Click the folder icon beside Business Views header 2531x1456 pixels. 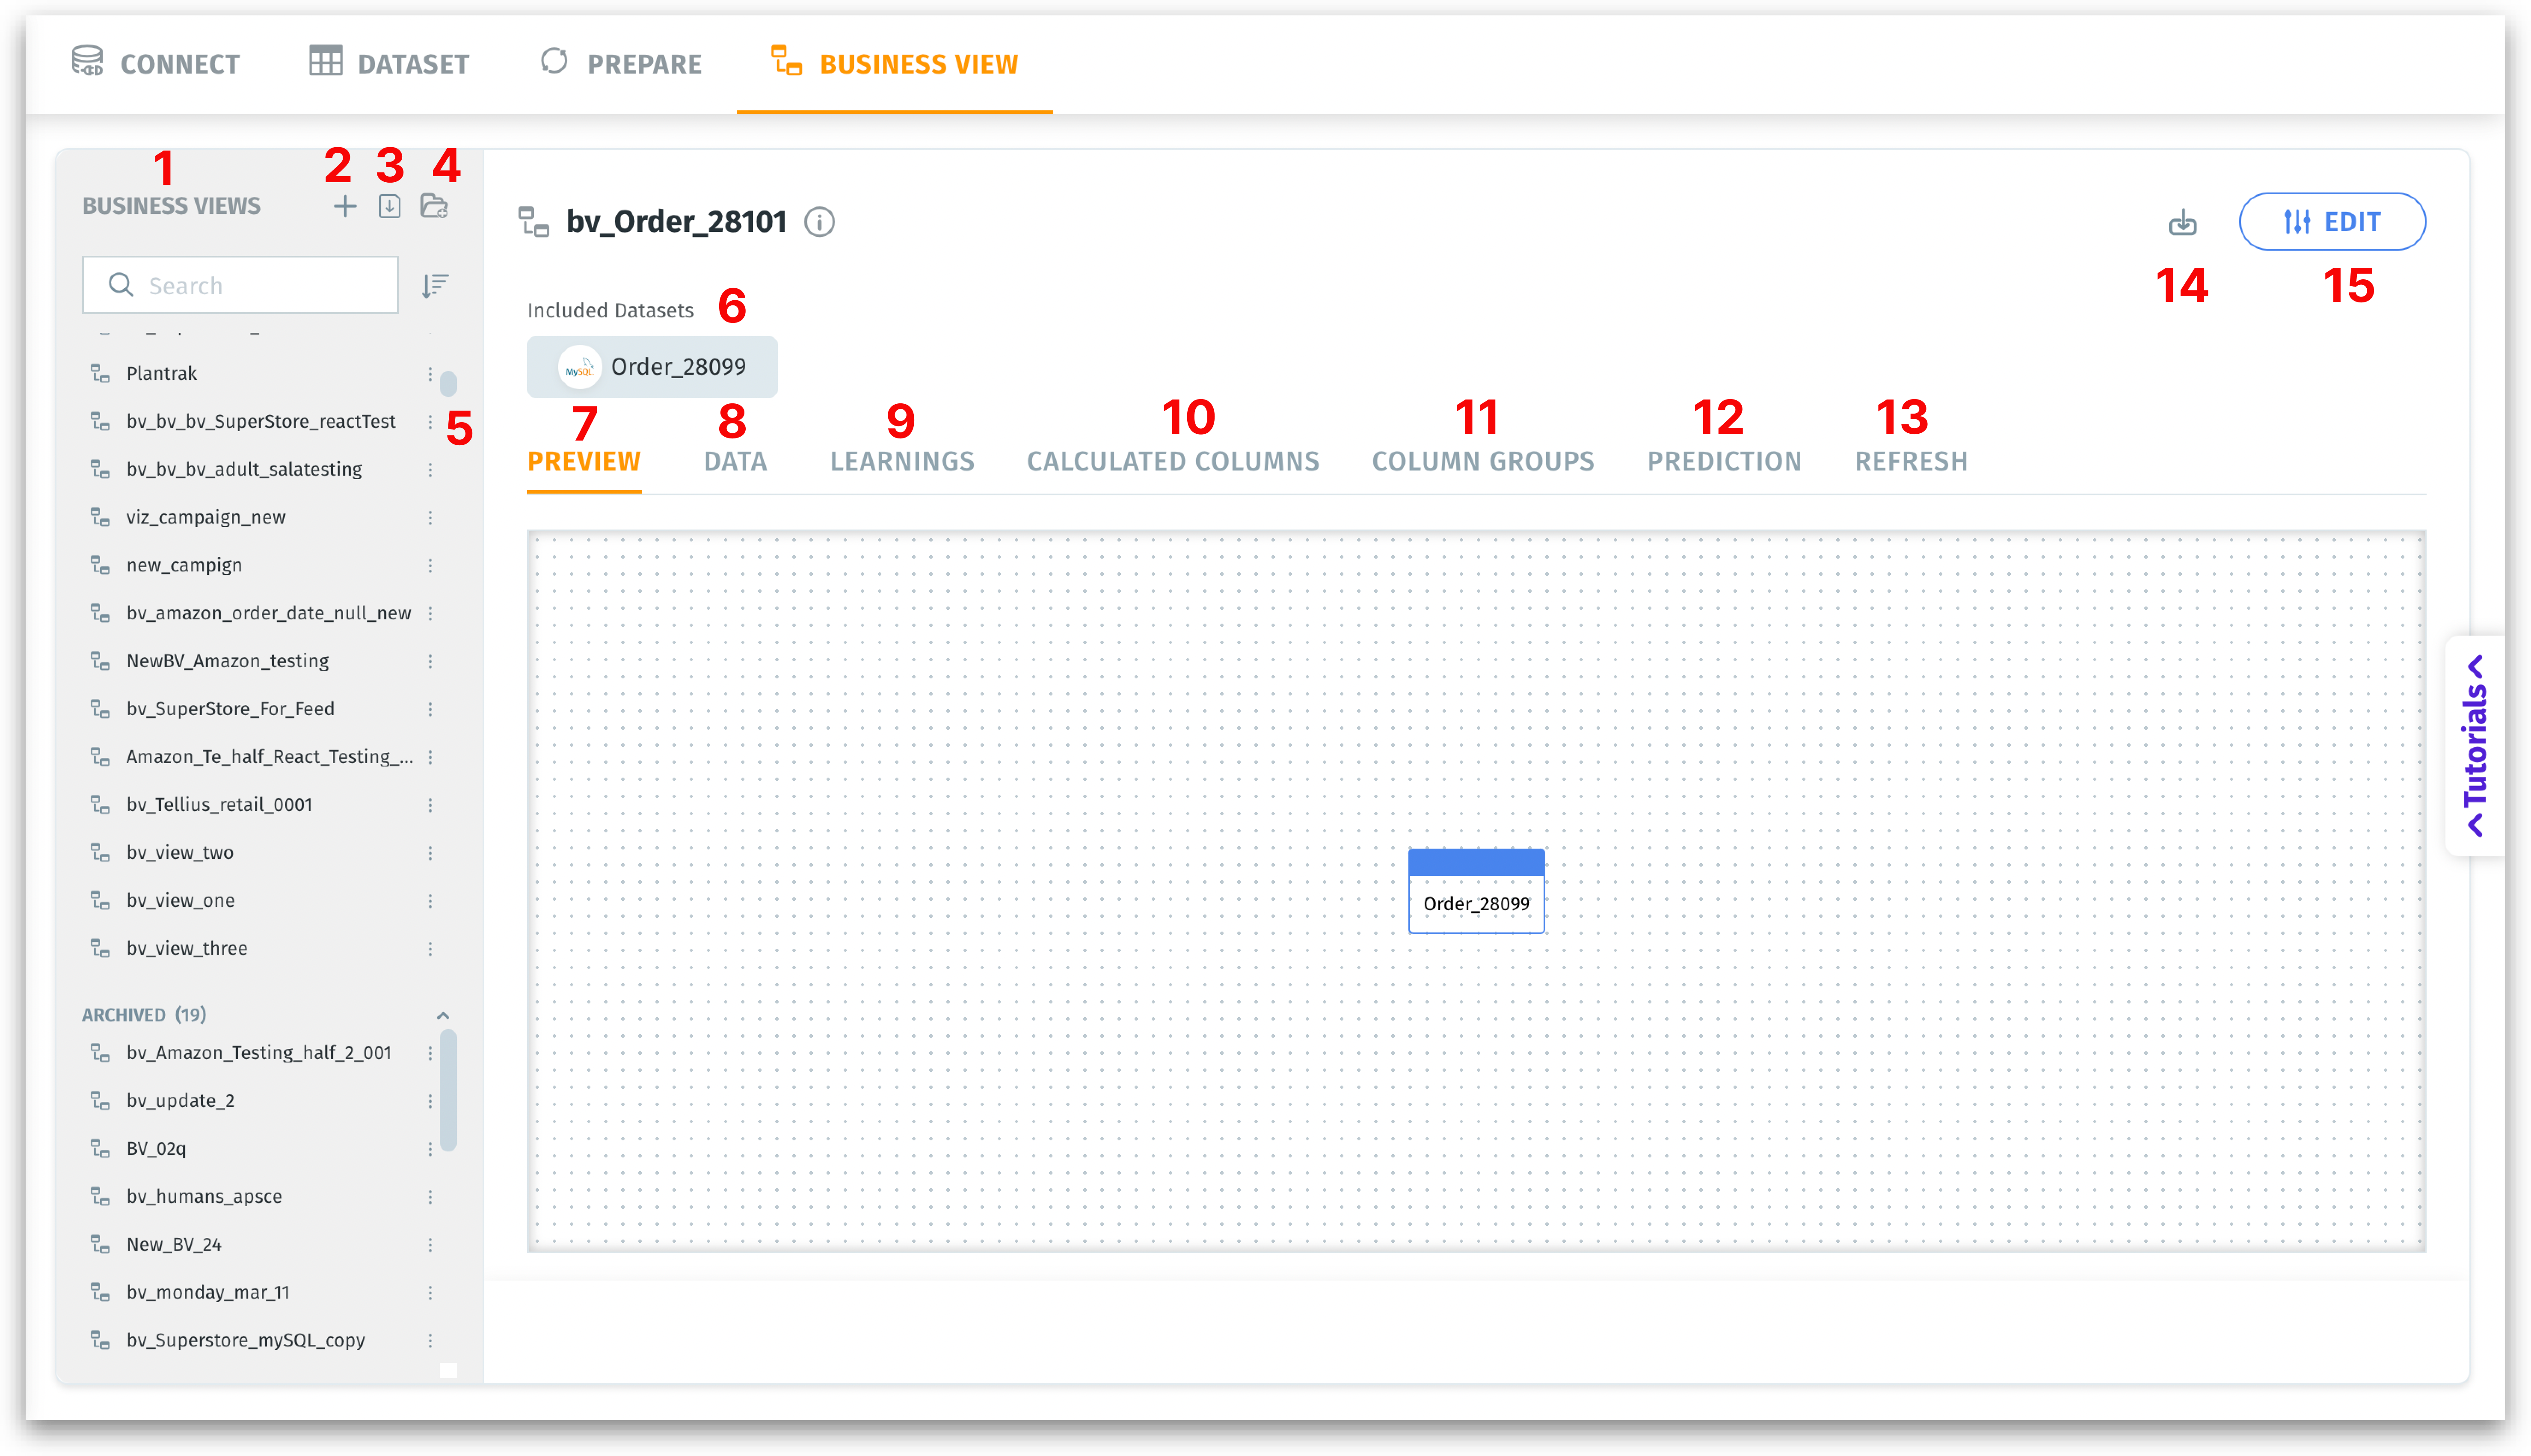coord(434,207)
